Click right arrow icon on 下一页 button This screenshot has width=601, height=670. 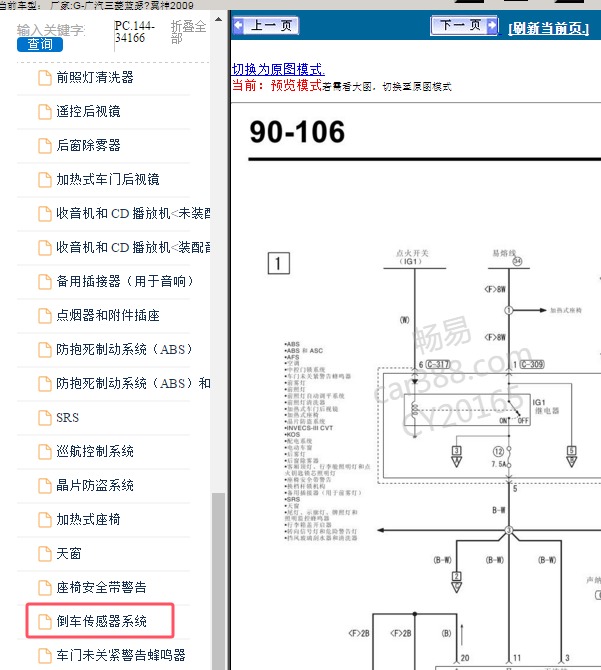click(x=492, y=25)
